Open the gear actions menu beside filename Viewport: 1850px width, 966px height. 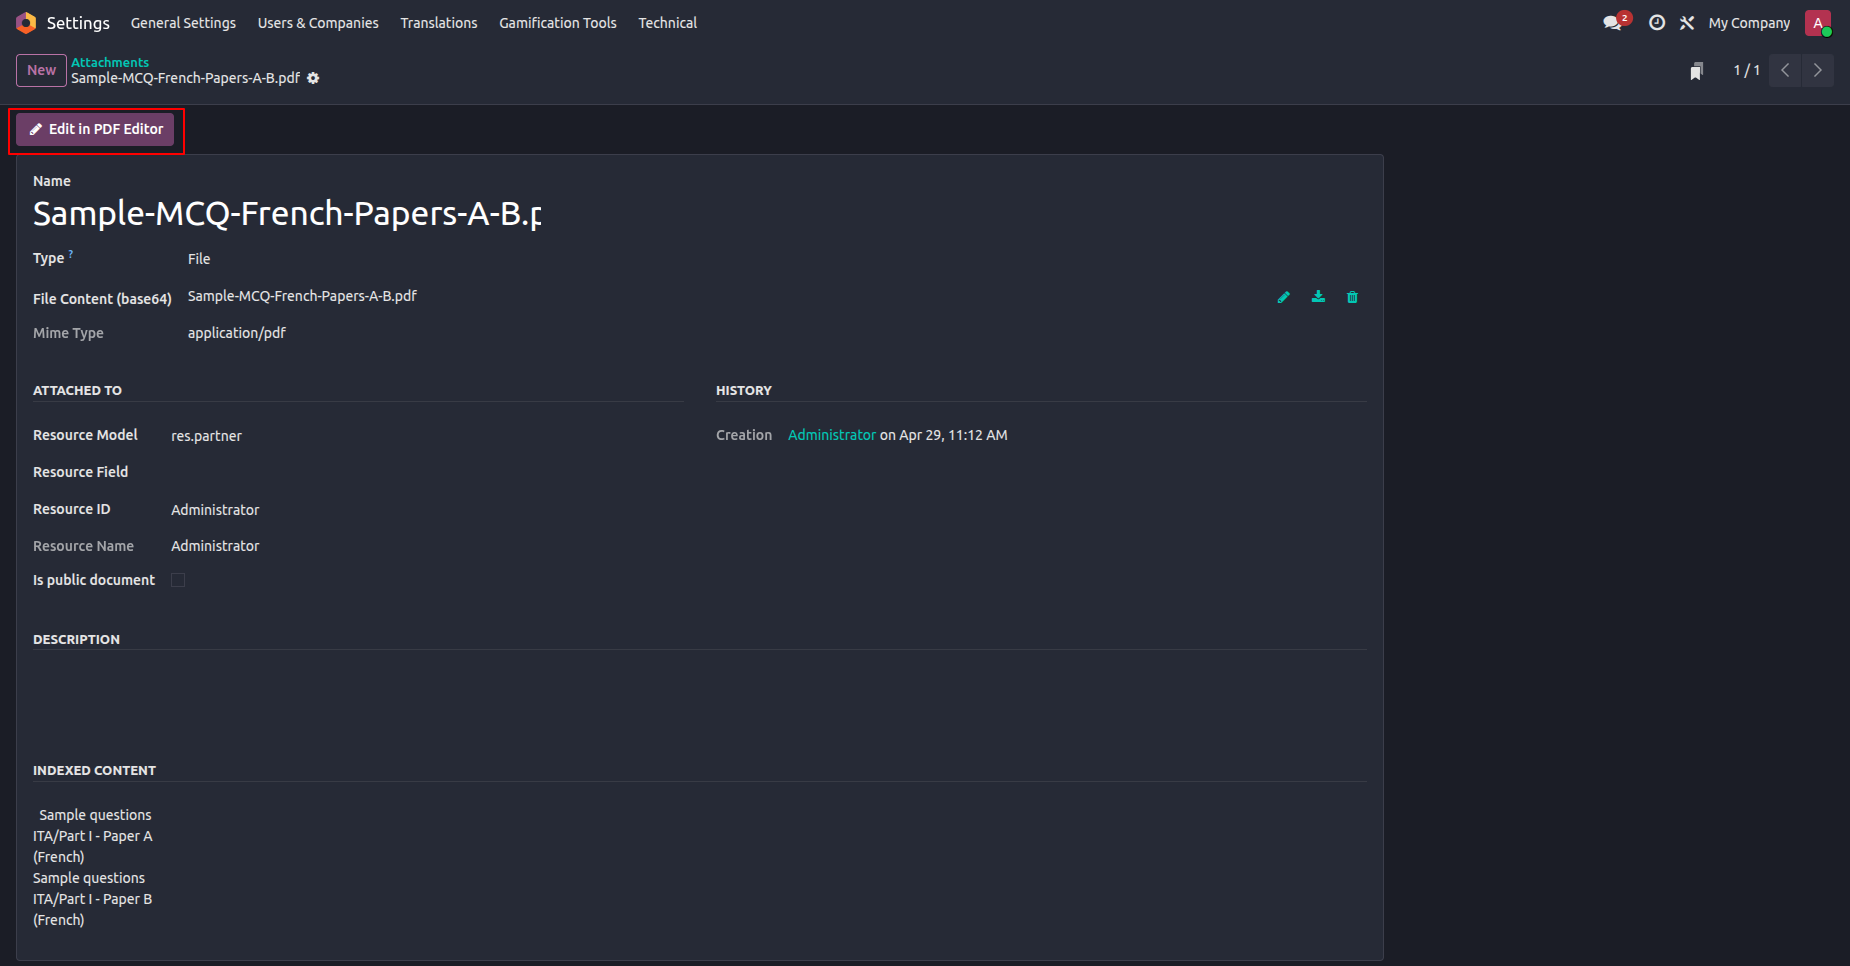tap(313, 78)
